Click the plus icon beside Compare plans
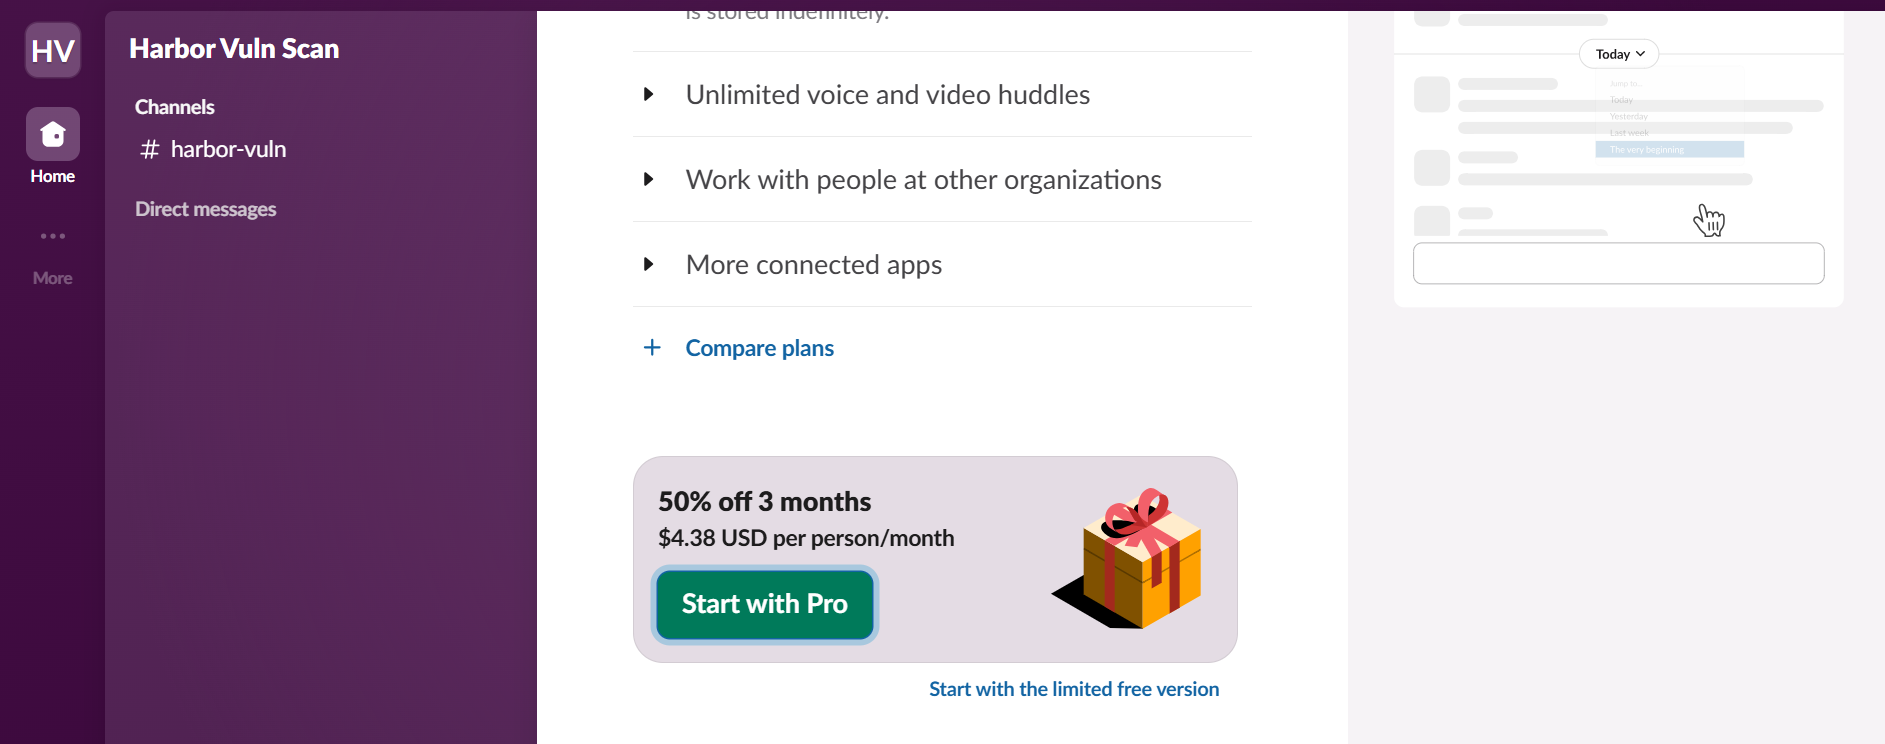 652,347
